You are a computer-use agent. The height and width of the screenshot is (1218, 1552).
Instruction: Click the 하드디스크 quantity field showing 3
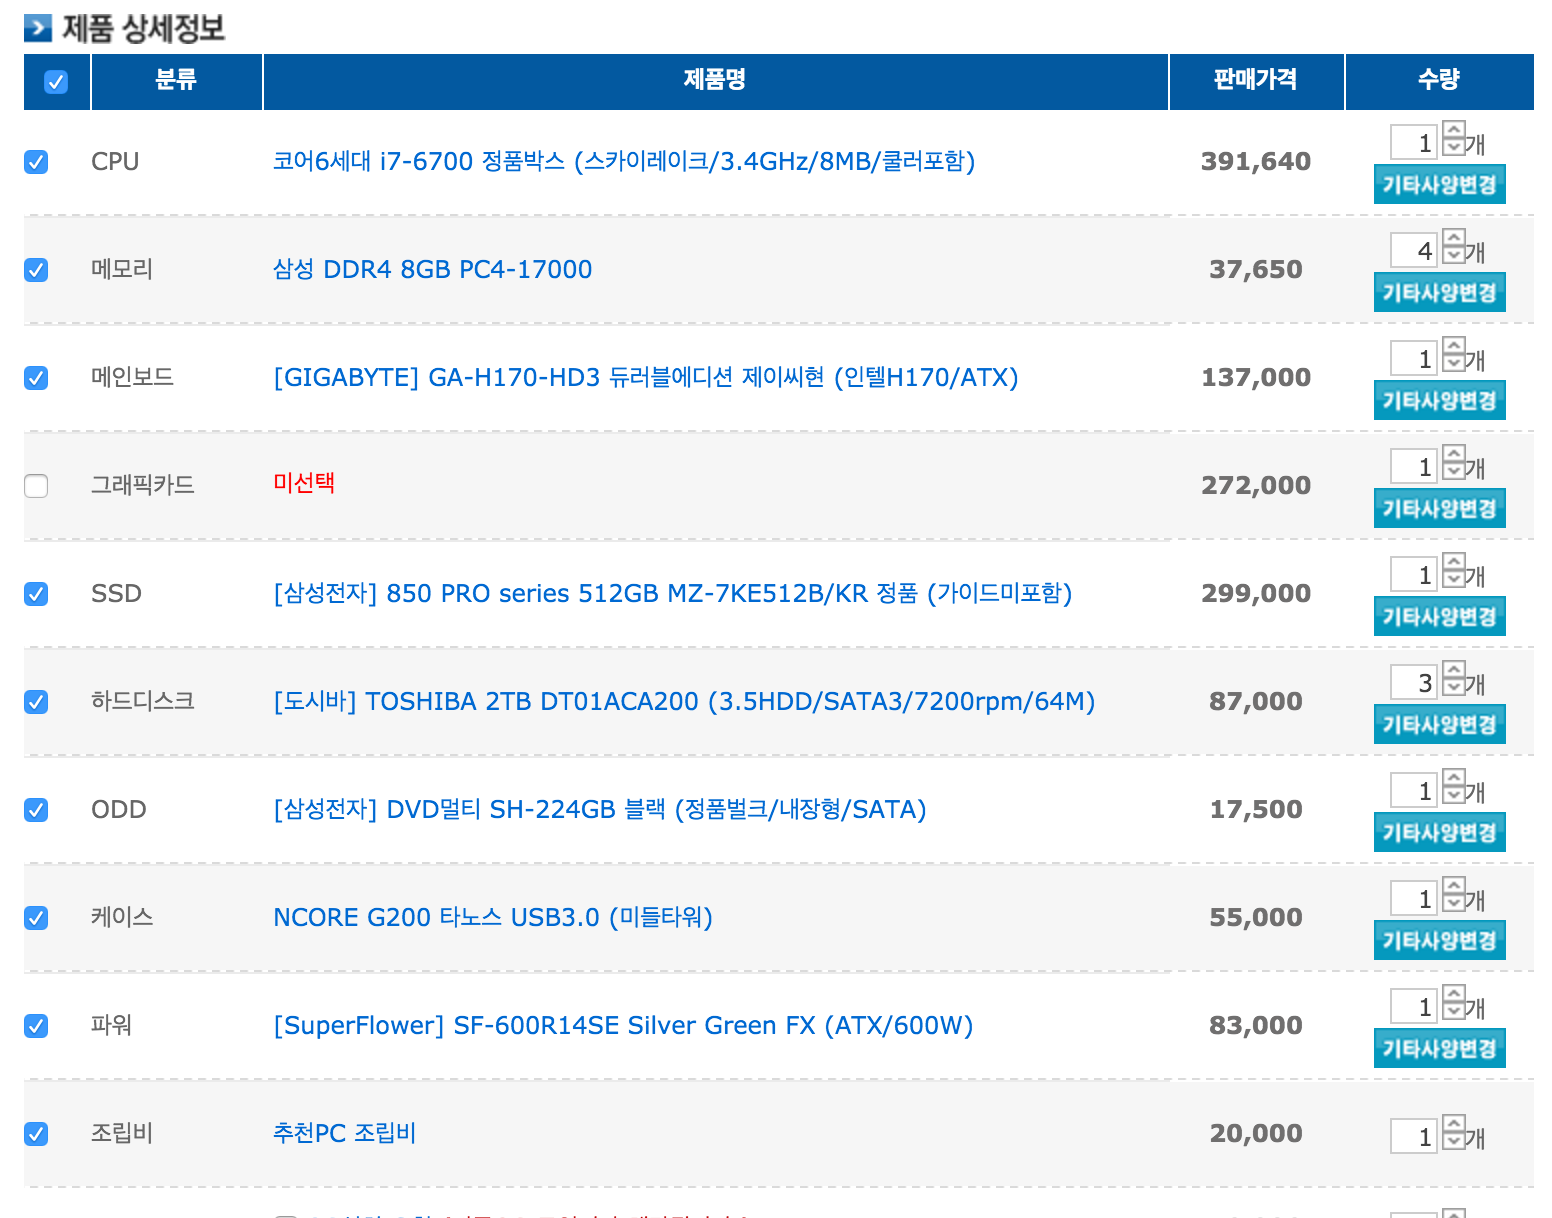pos(1414,682)
